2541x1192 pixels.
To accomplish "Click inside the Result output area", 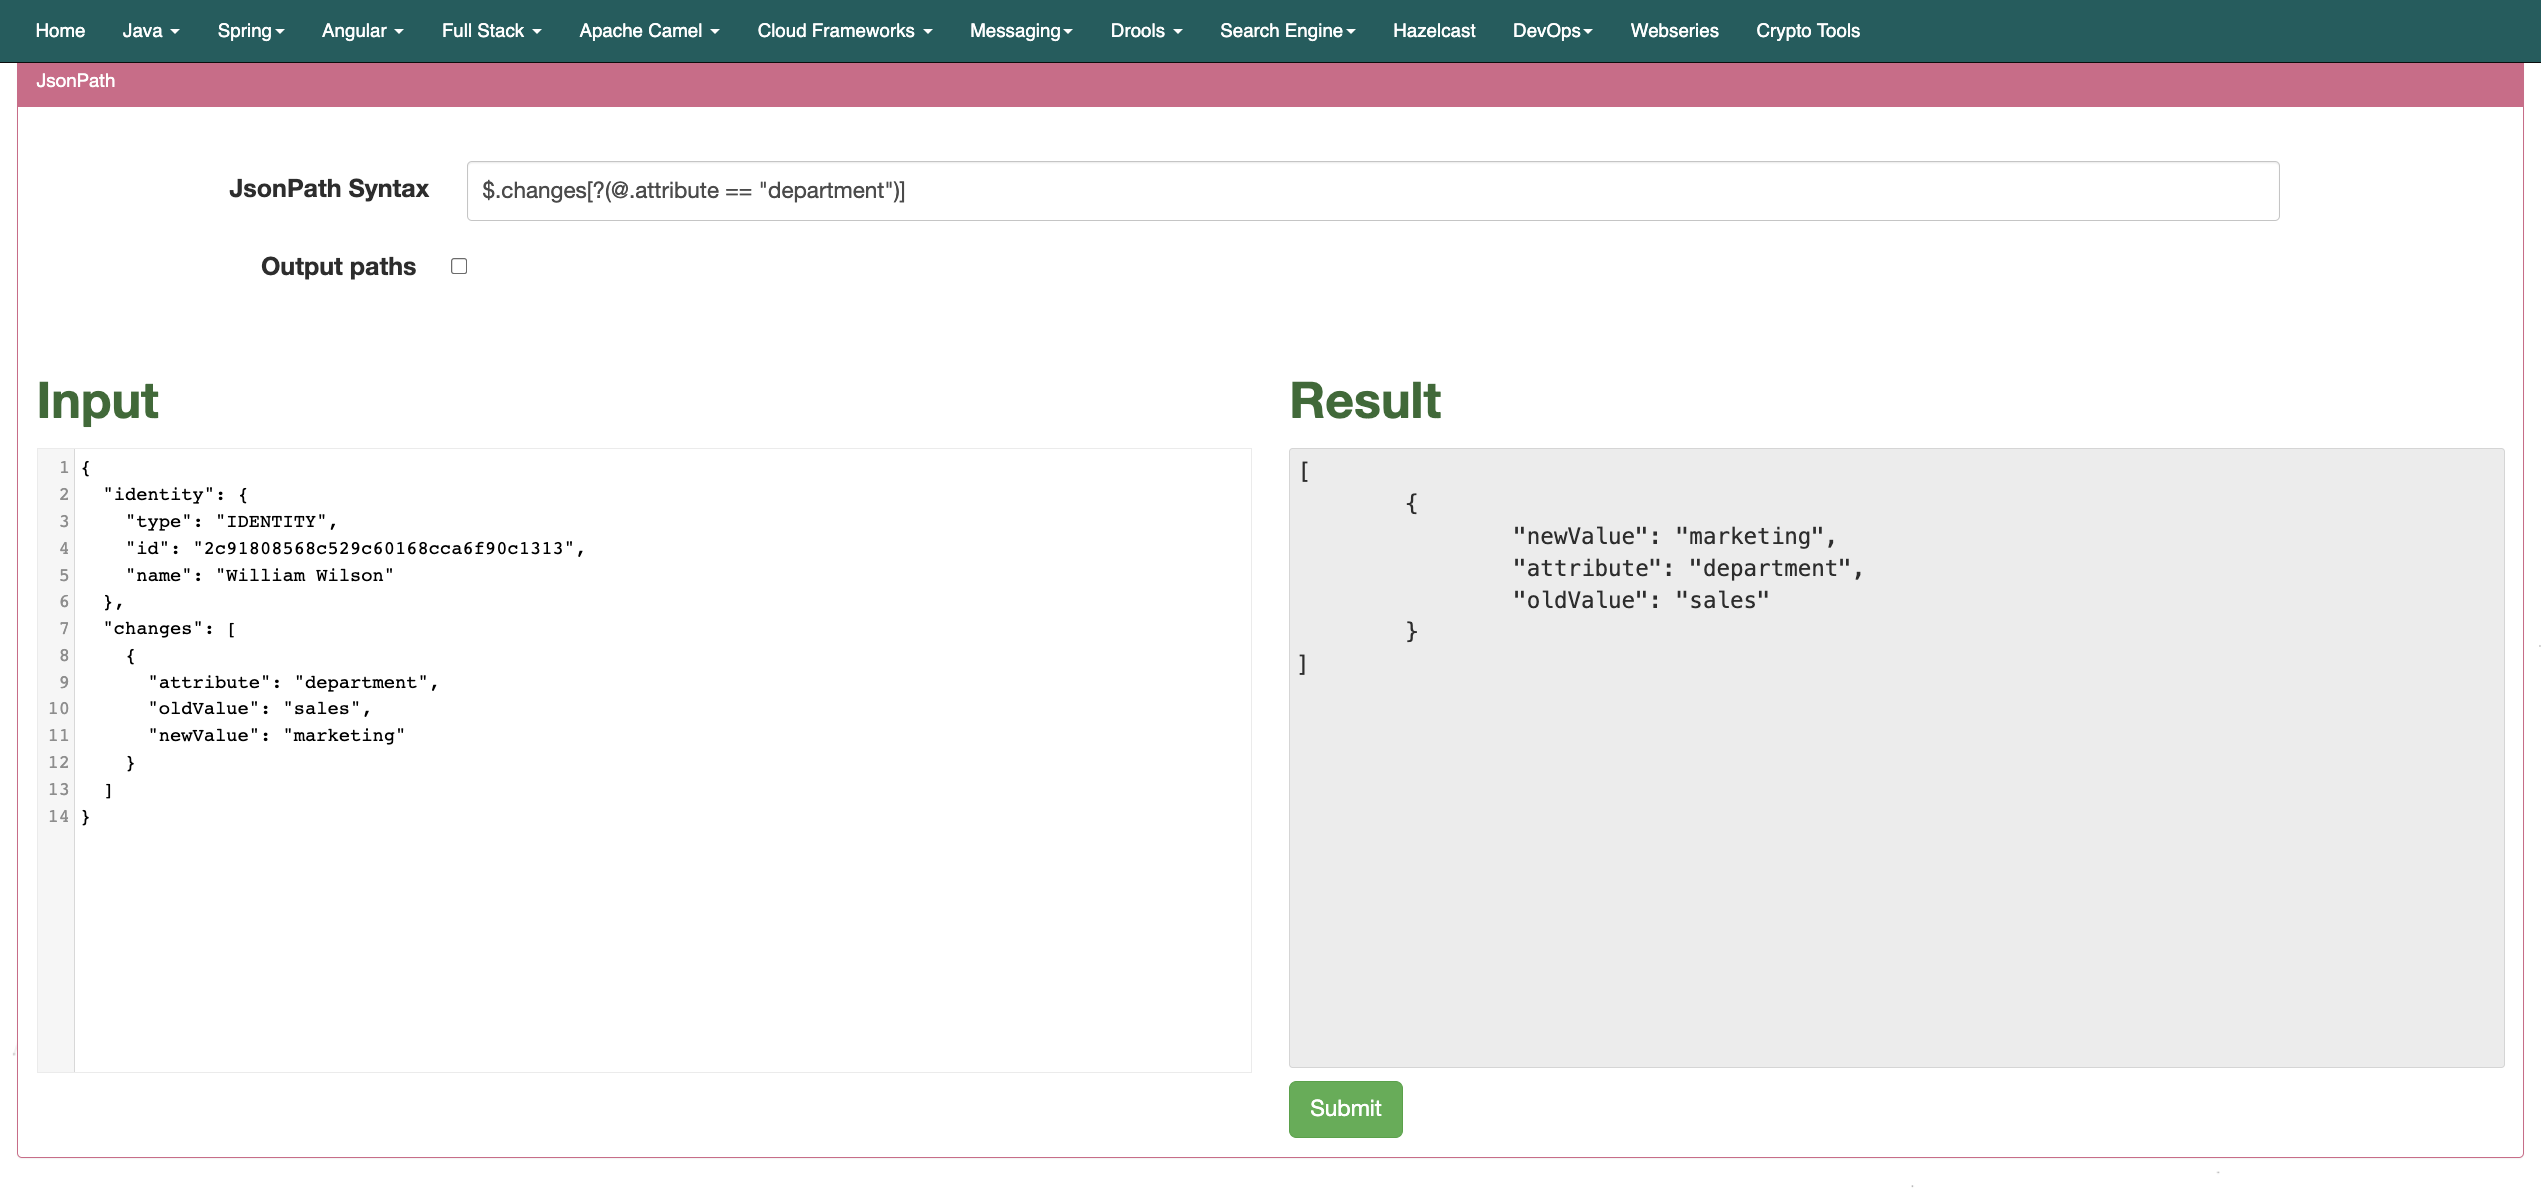I will [1896, 758].
